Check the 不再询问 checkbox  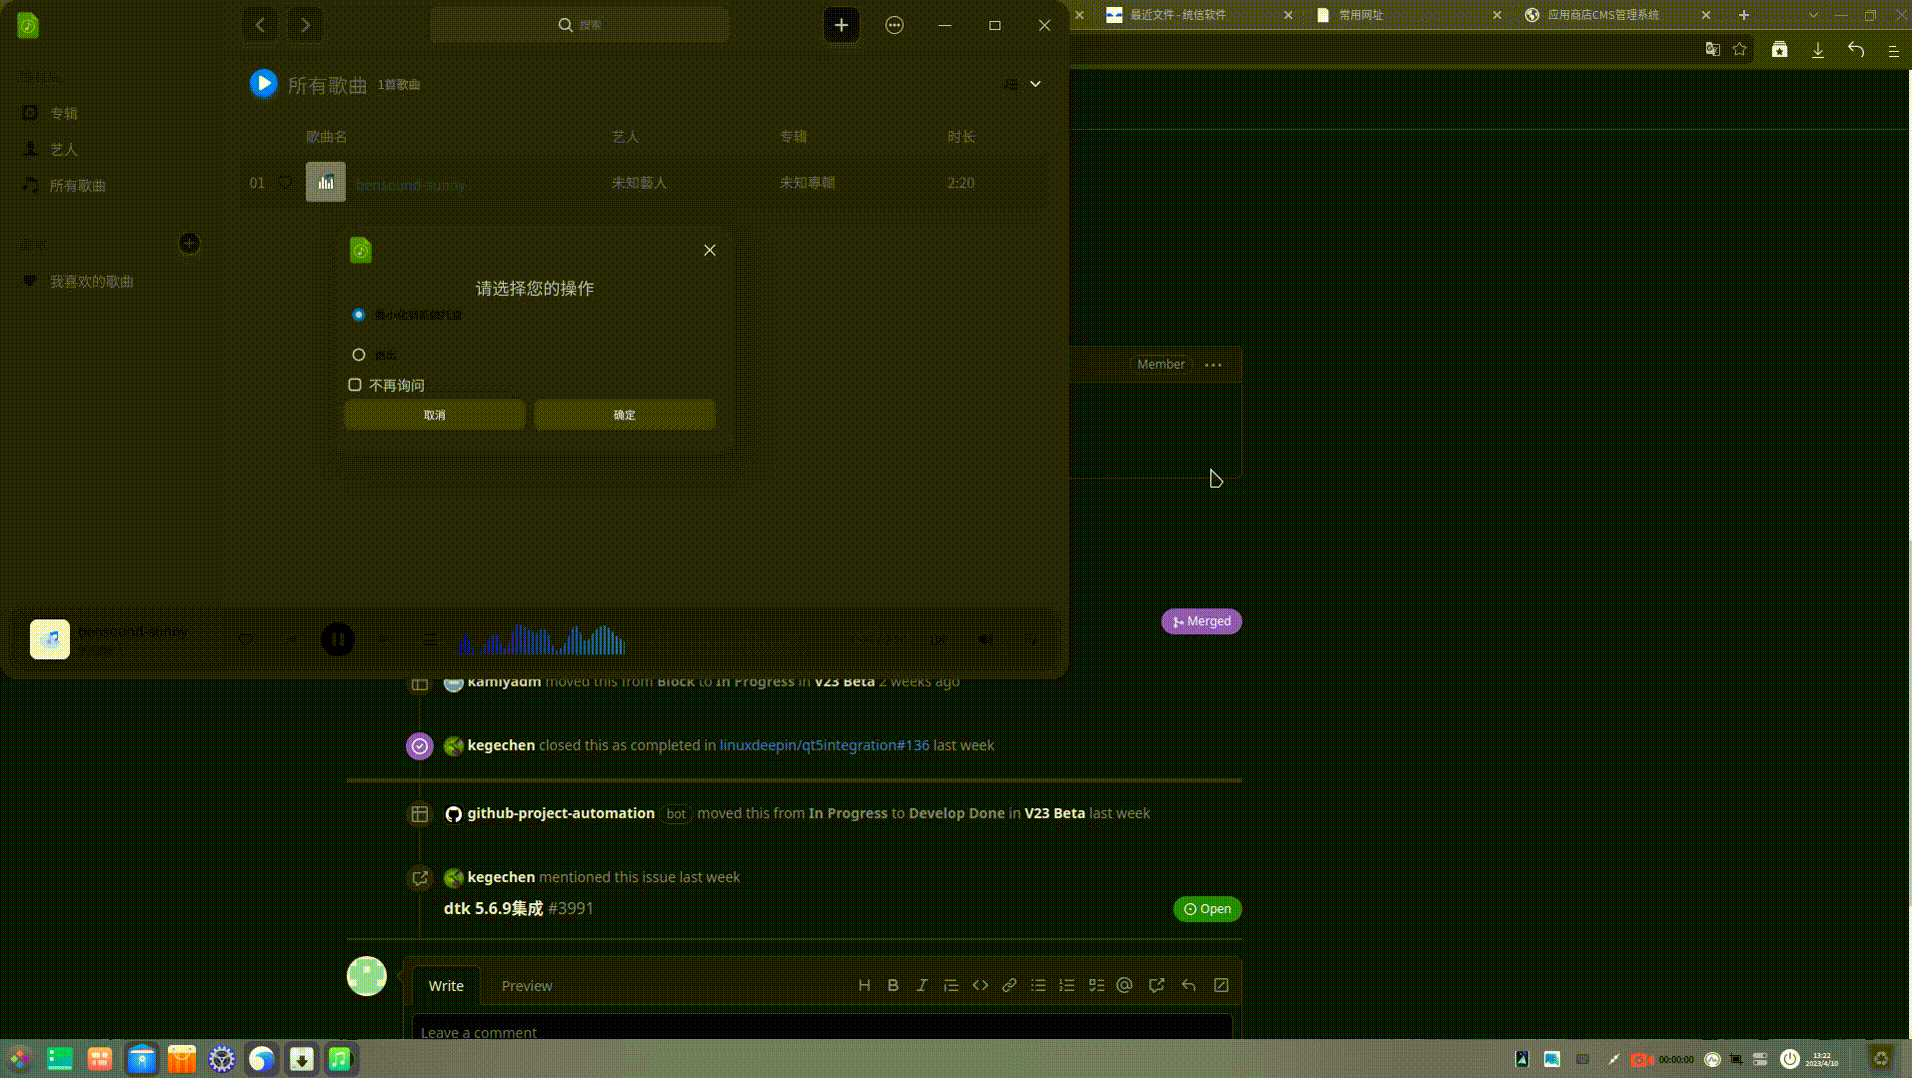click(x=355, y=385)
